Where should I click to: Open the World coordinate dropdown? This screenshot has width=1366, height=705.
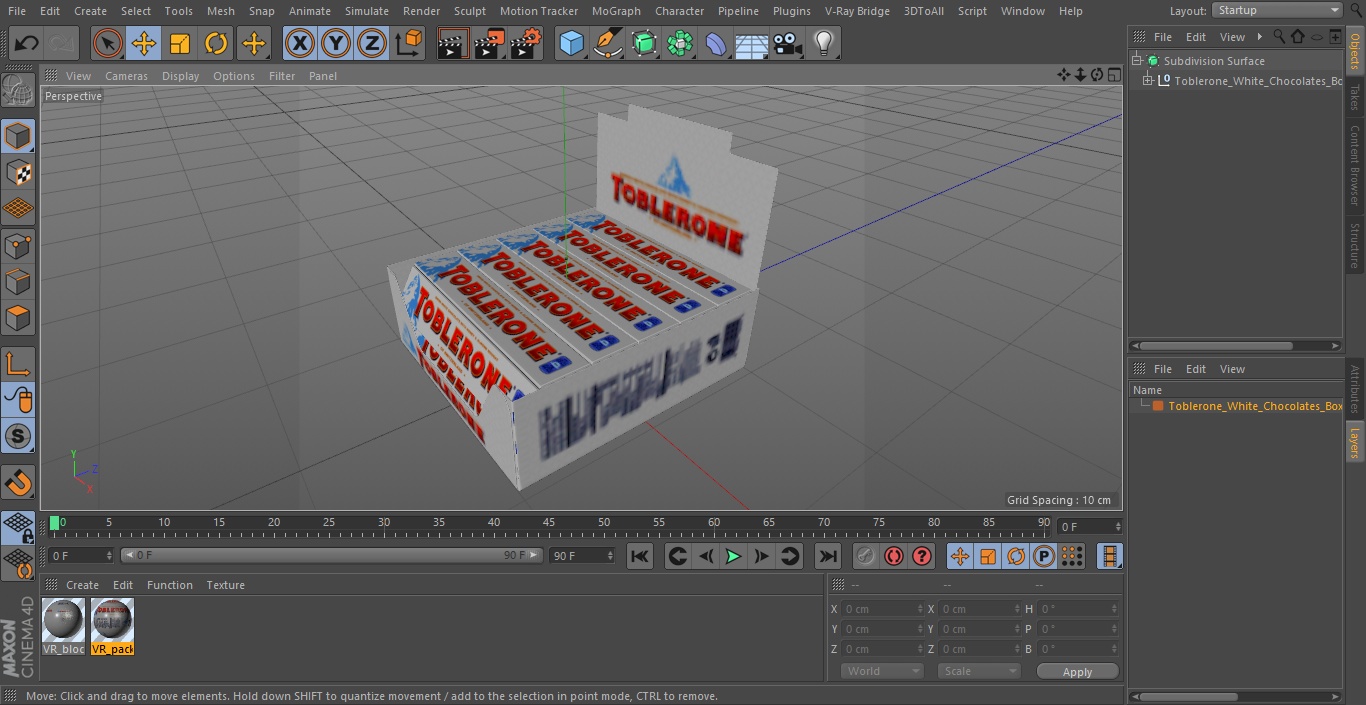point(881,671)
